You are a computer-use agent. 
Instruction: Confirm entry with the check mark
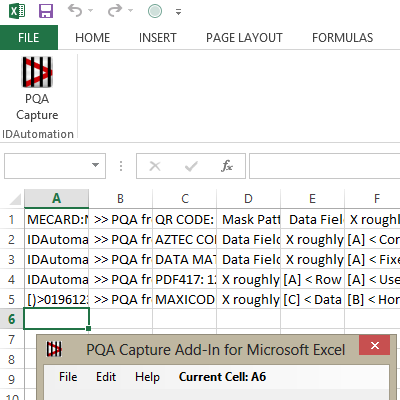pyautogui.click(x=191, y=166)
